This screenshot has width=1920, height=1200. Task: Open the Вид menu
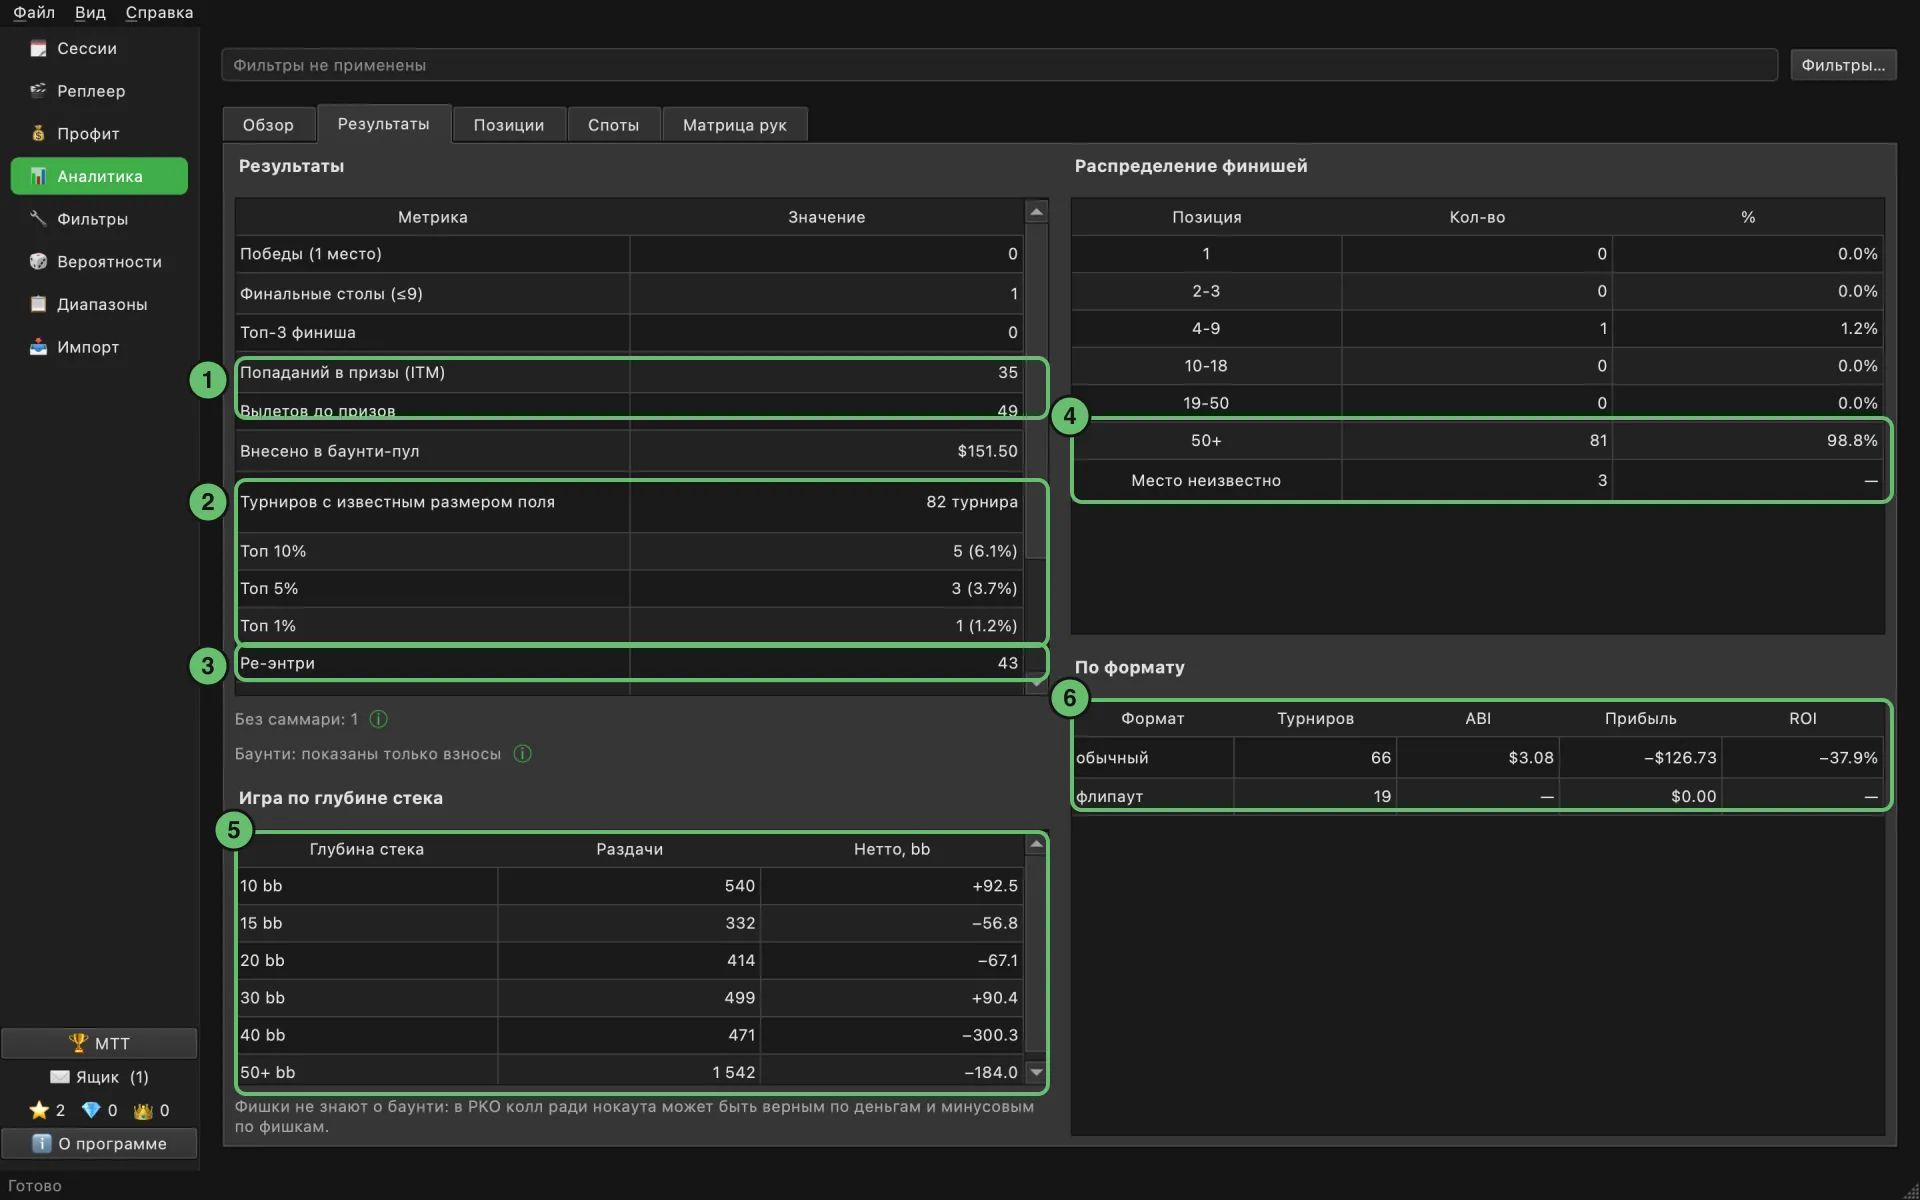click(90, 12)
